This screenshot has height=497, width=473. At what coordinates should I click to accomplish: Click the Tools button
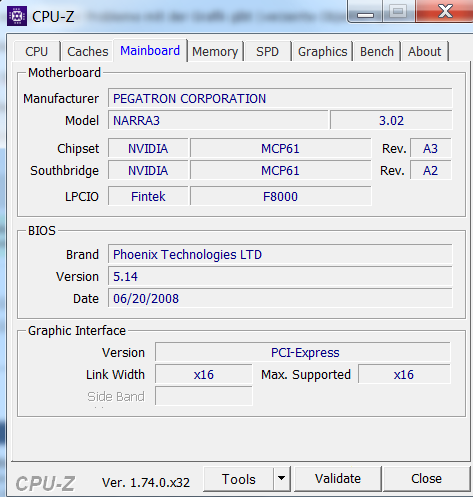click(239, 479)
